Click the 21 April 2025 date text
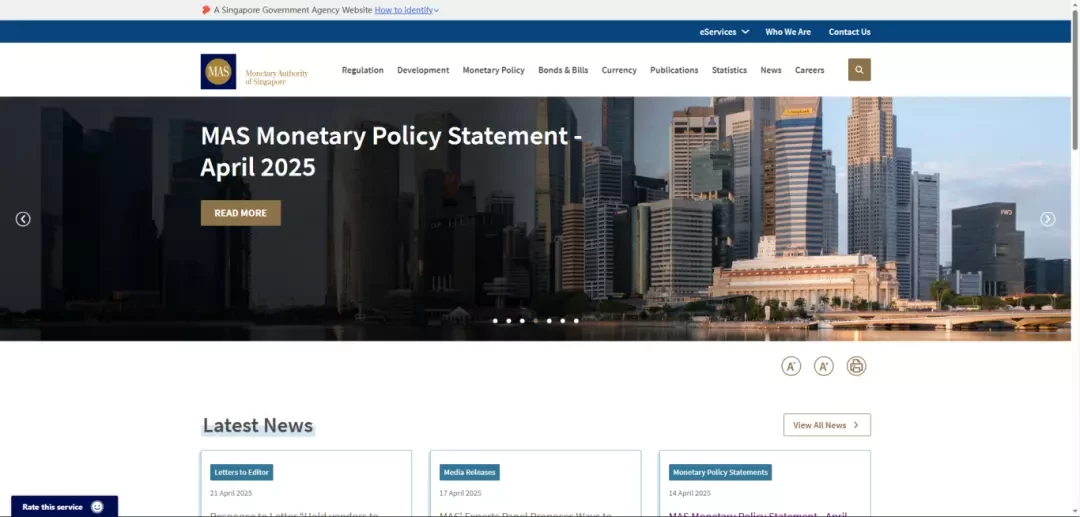The width and height of the screenshot is (1080, 517). click(231, 493)
